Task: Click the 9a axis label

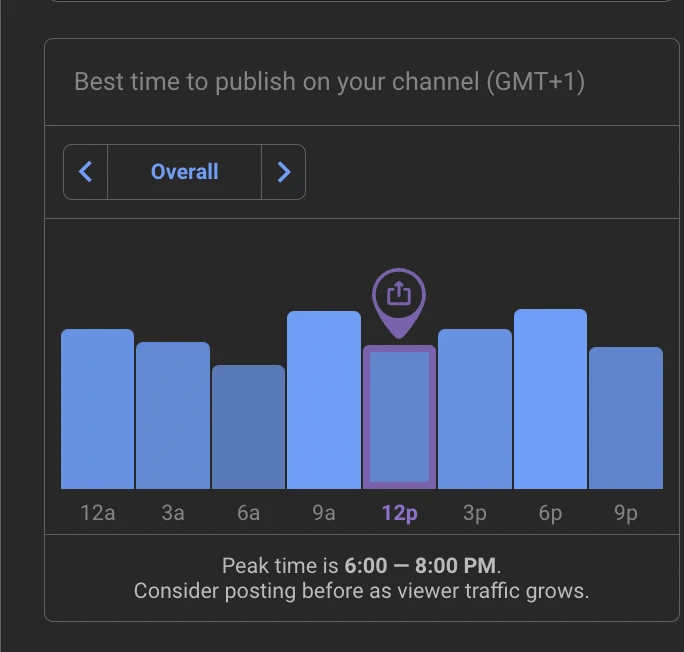Action: 324,513
